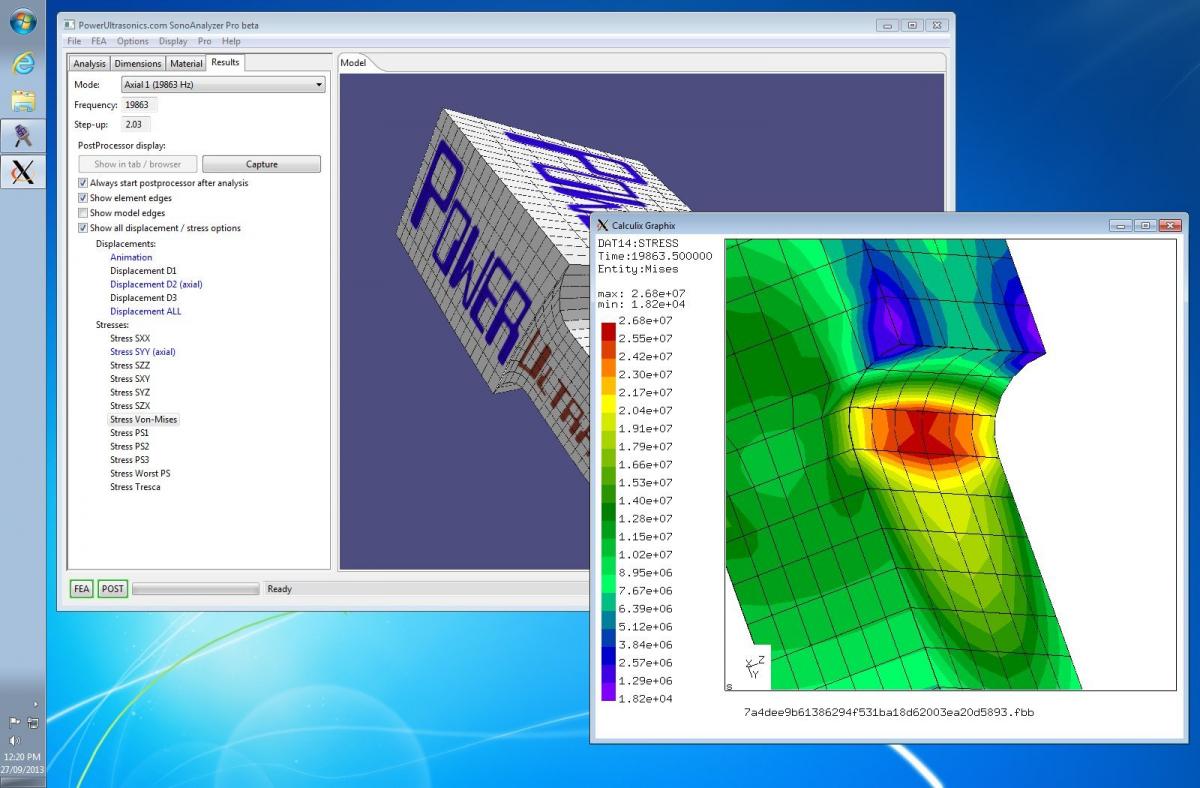Select the Model view tab
The height and width of the screenshot is (788, 1200).
[x=353, y=62]
